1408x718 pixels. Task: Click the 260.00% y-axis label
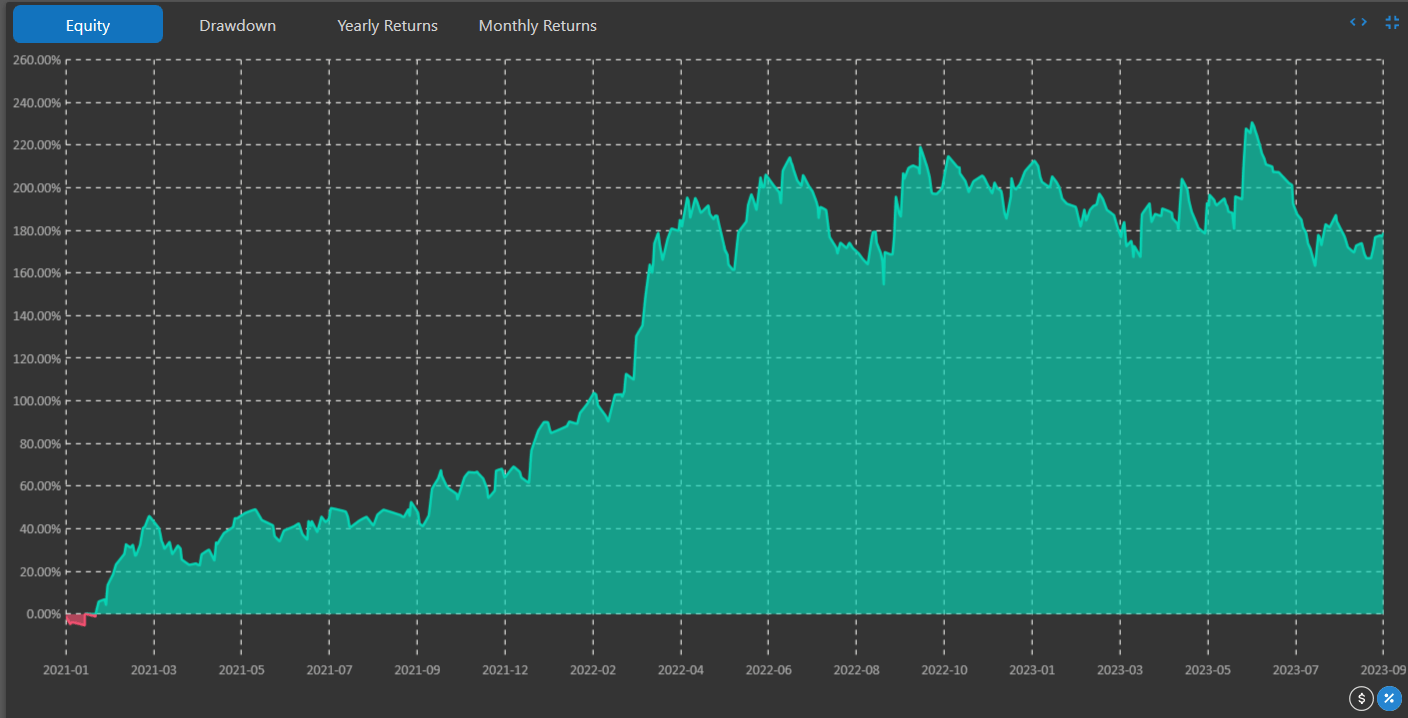tap(37, 60)
